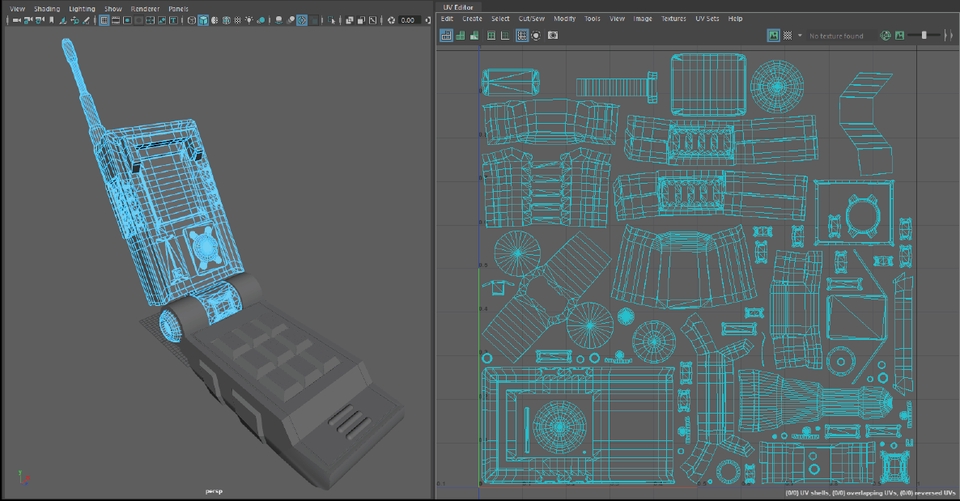The width and height of the screenshot is (960, 501).
Task: Click the shaded UV shells icon
Action: (x=460, y=35)
